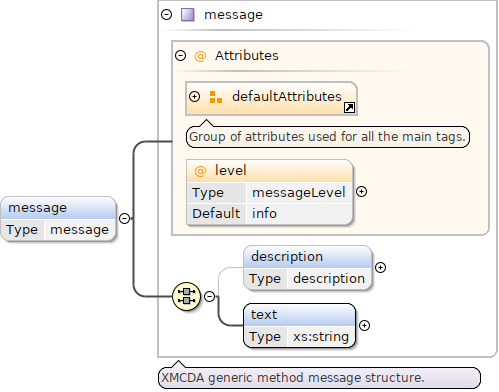Click the purple complex type icon
The height and width of the screenshot is (392, 499).
(188, 15)
